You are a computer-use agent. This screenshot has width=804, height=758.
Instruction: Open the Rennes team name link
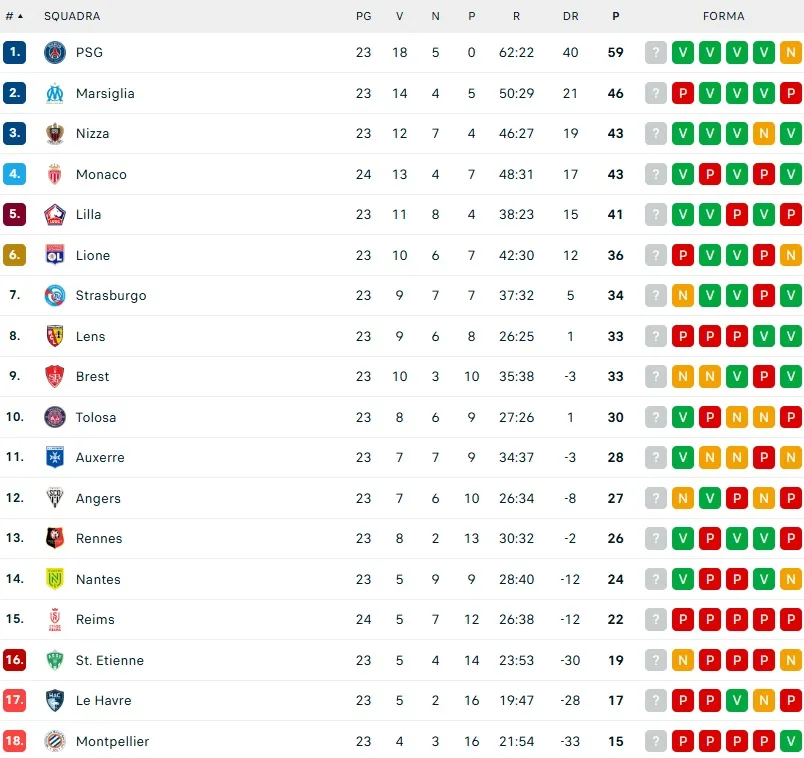click(99, 539)
